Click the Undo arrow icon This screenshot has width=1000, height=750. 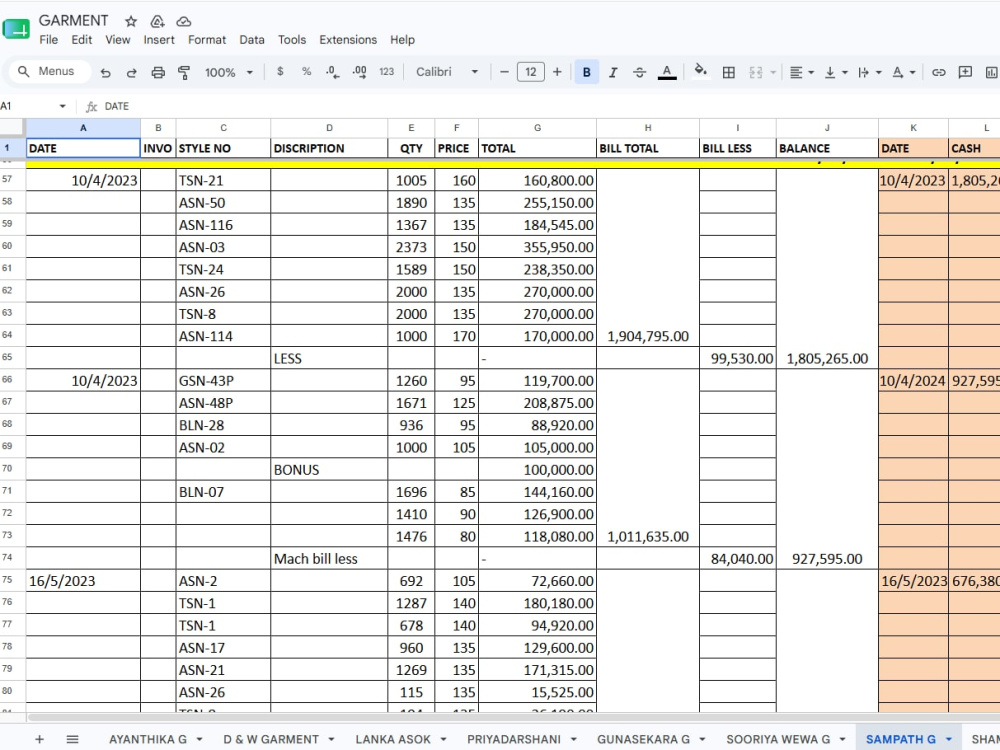106,73
